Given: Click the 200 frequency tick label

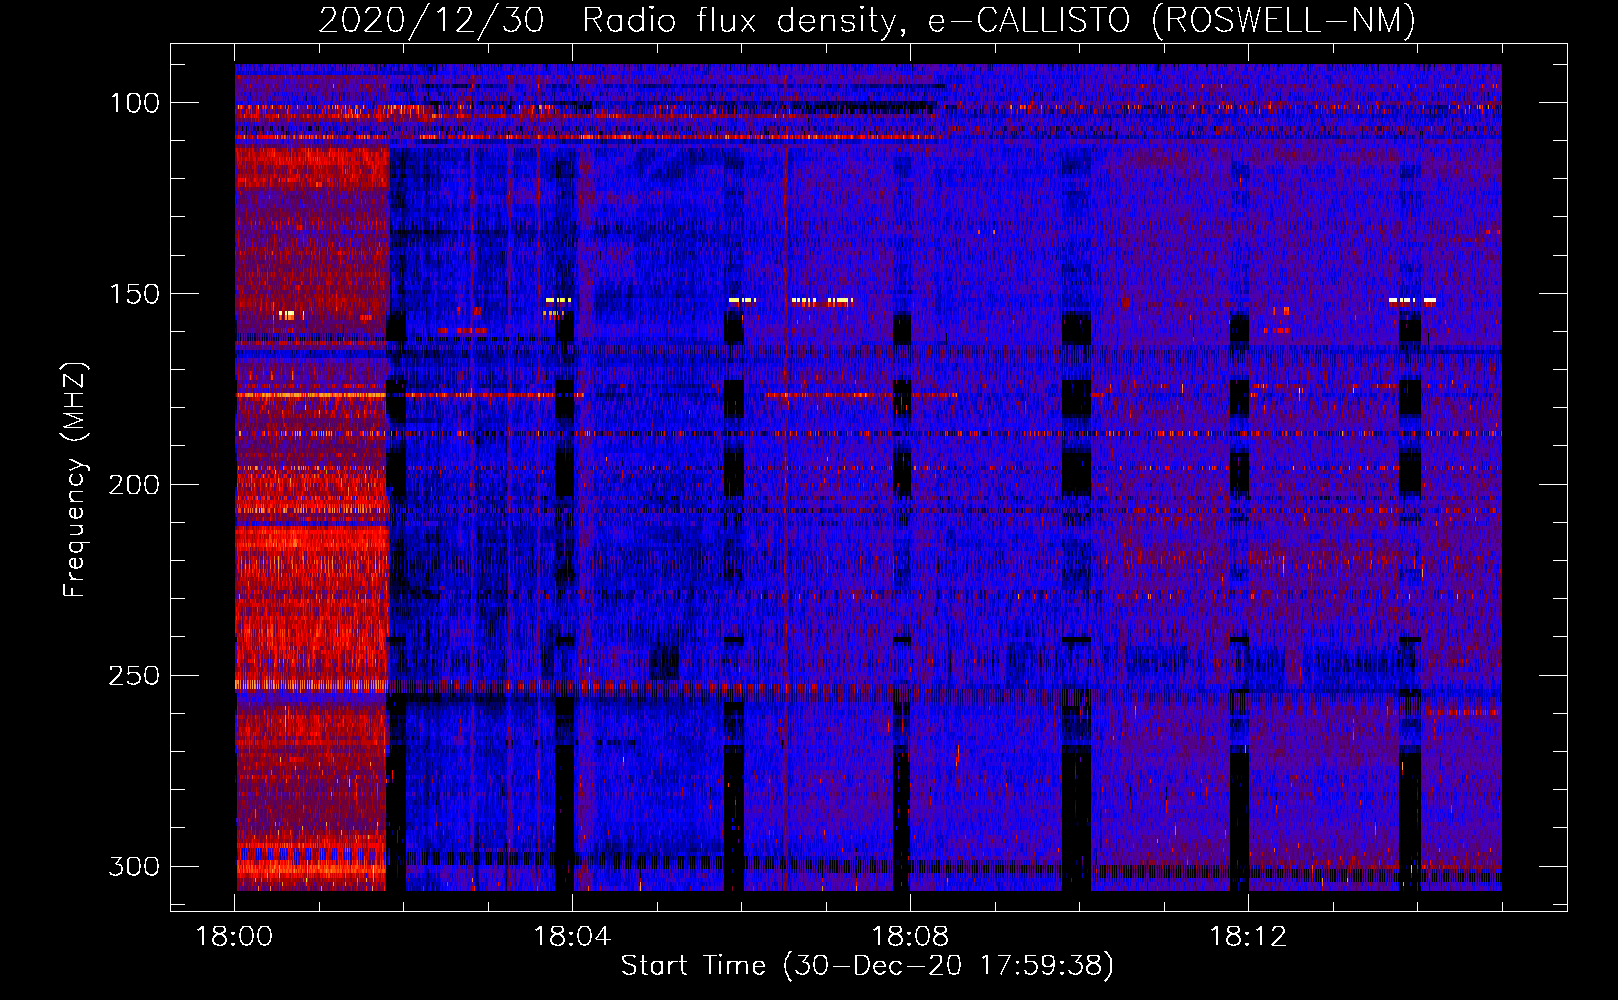Looking at the screenshot, I should (x=134, y=485).
